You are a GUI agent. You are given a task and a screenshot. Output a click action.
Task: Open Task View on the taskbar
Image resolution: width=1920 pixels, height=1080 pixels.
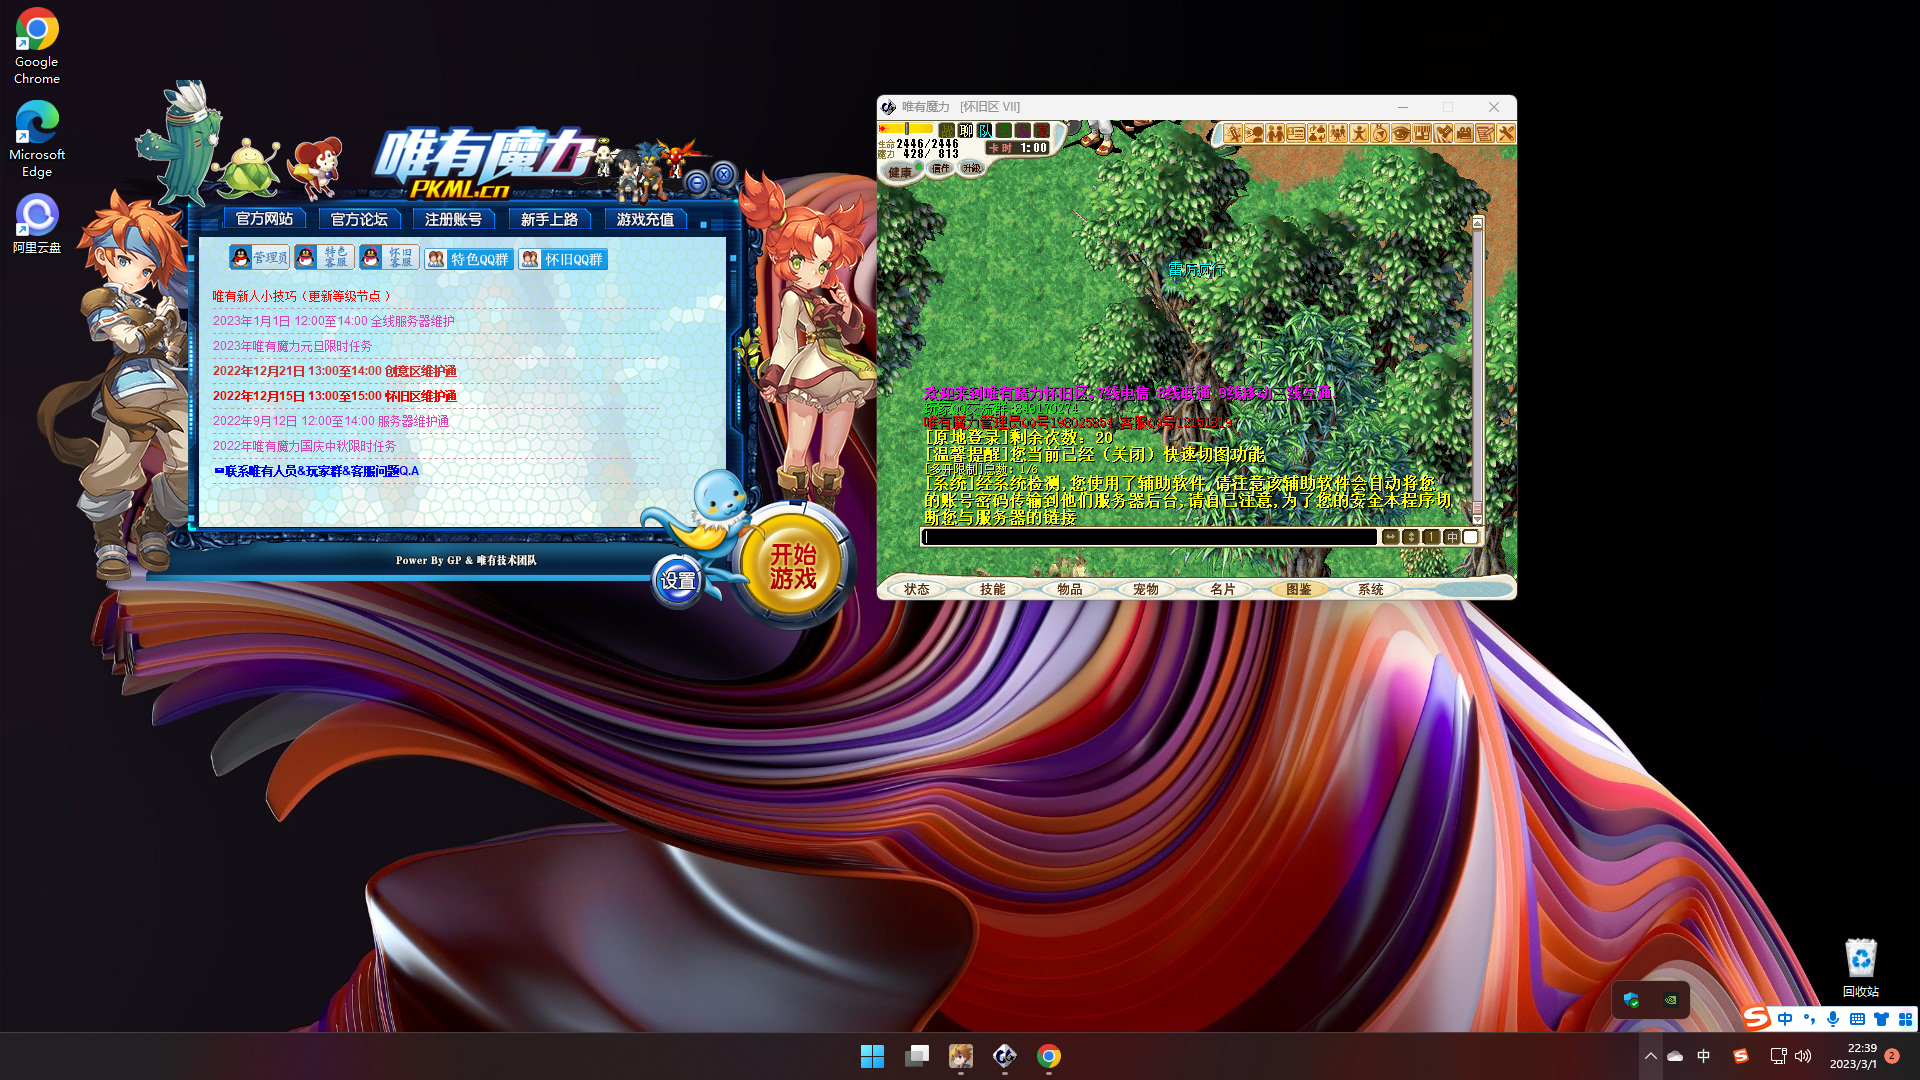pyautogui.click(x=917, y=1056)
